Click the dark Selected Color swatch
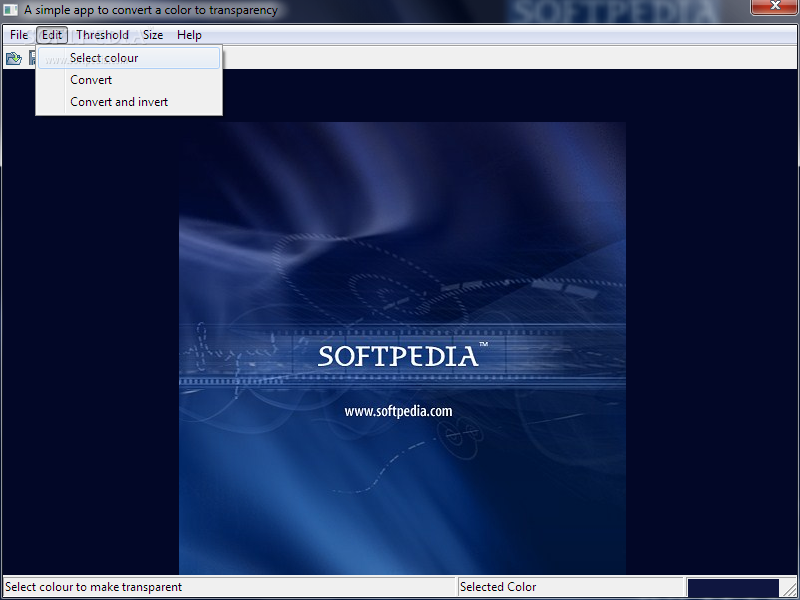The image size is (800, 600). (x=733, y=587)
